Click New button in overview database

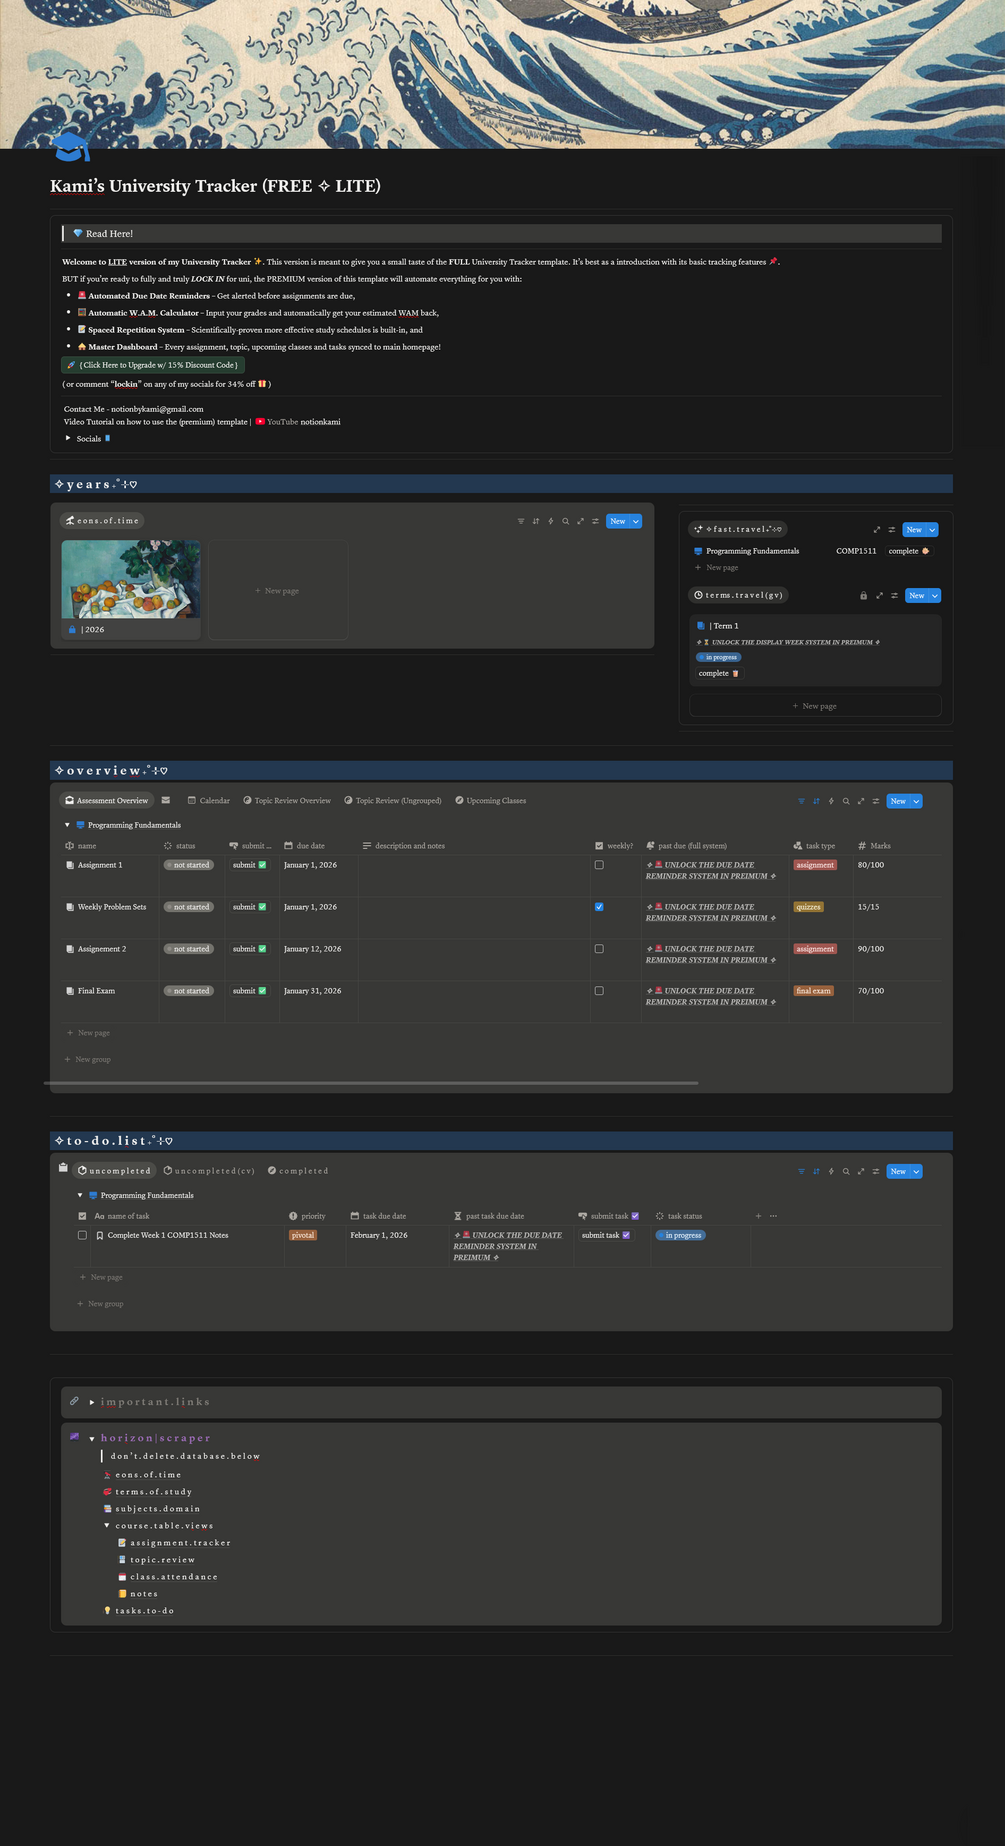[x=898, y=801]
